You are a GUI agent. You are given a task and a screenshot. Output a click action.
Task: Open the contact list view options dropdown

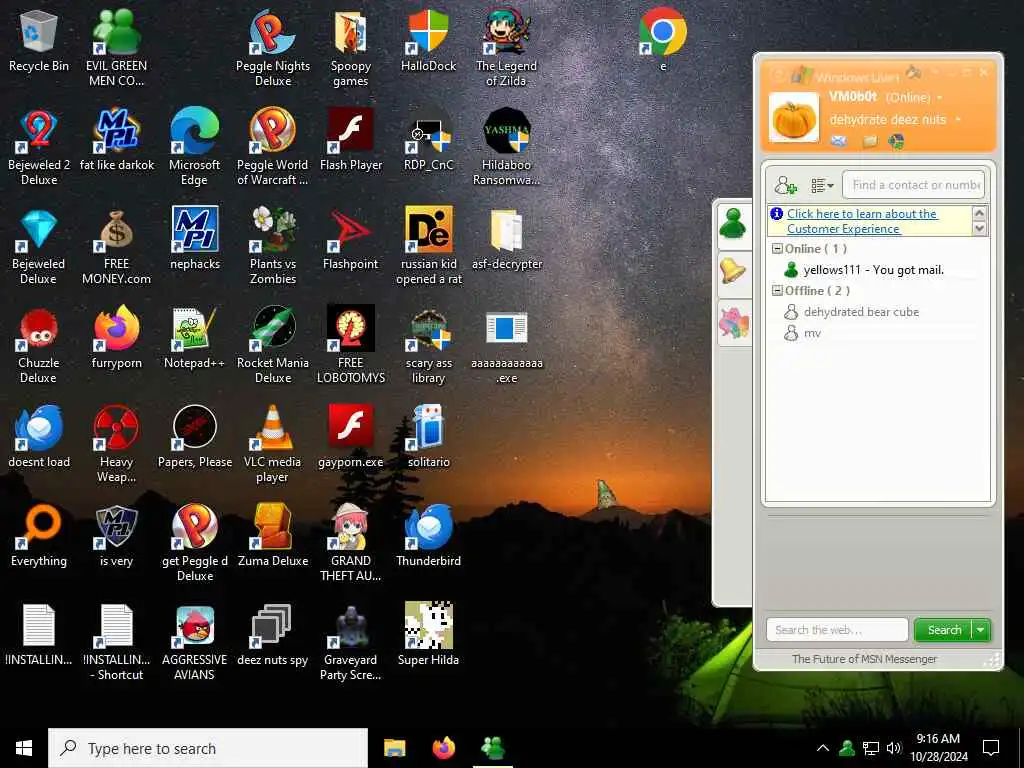click(x=822, y=185)
